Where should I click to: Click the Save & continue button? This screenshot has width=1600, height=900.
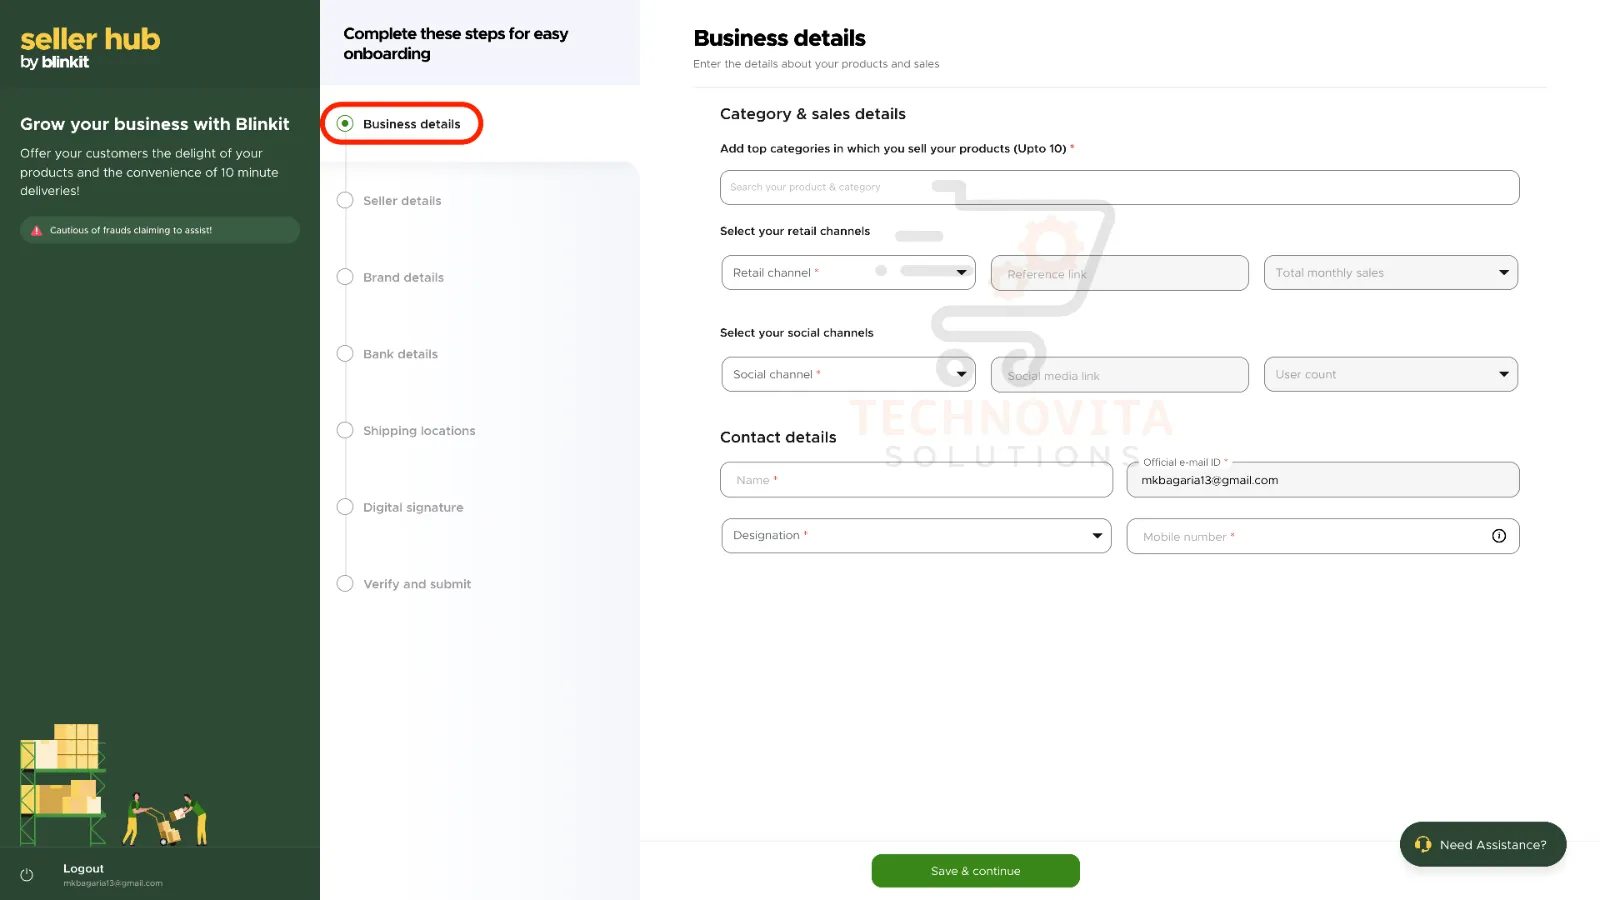[x=975, y=870]
